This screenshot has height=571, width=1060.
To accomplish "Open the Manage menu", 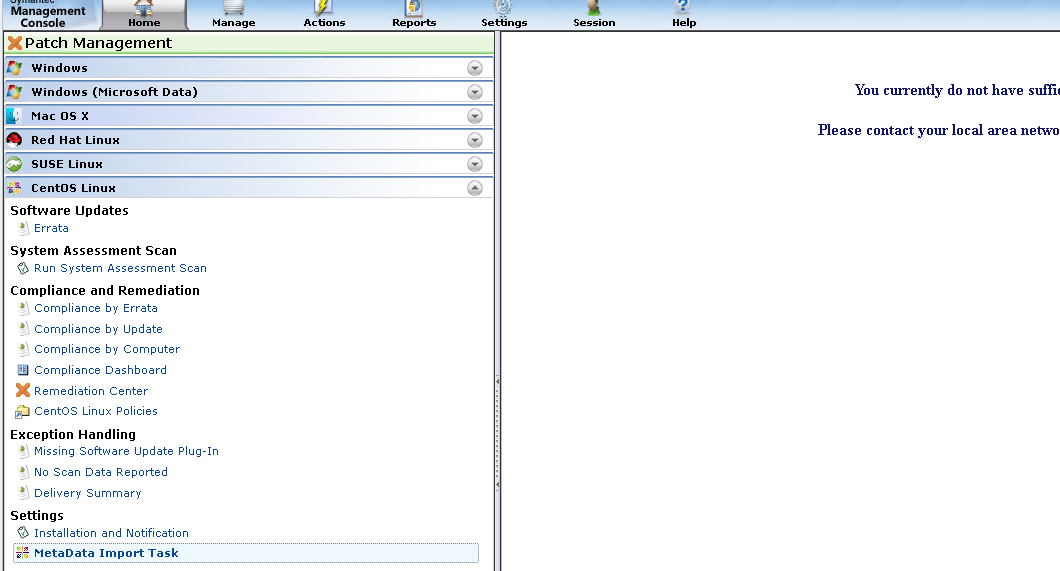I will 233,15.
